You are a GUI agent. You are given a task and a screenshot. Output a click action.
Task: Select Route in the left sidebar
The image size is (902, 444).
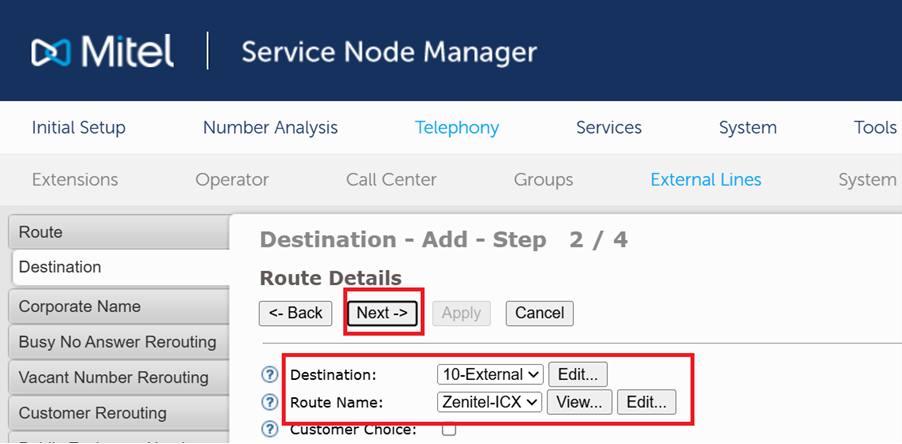(x=41, y=232)
